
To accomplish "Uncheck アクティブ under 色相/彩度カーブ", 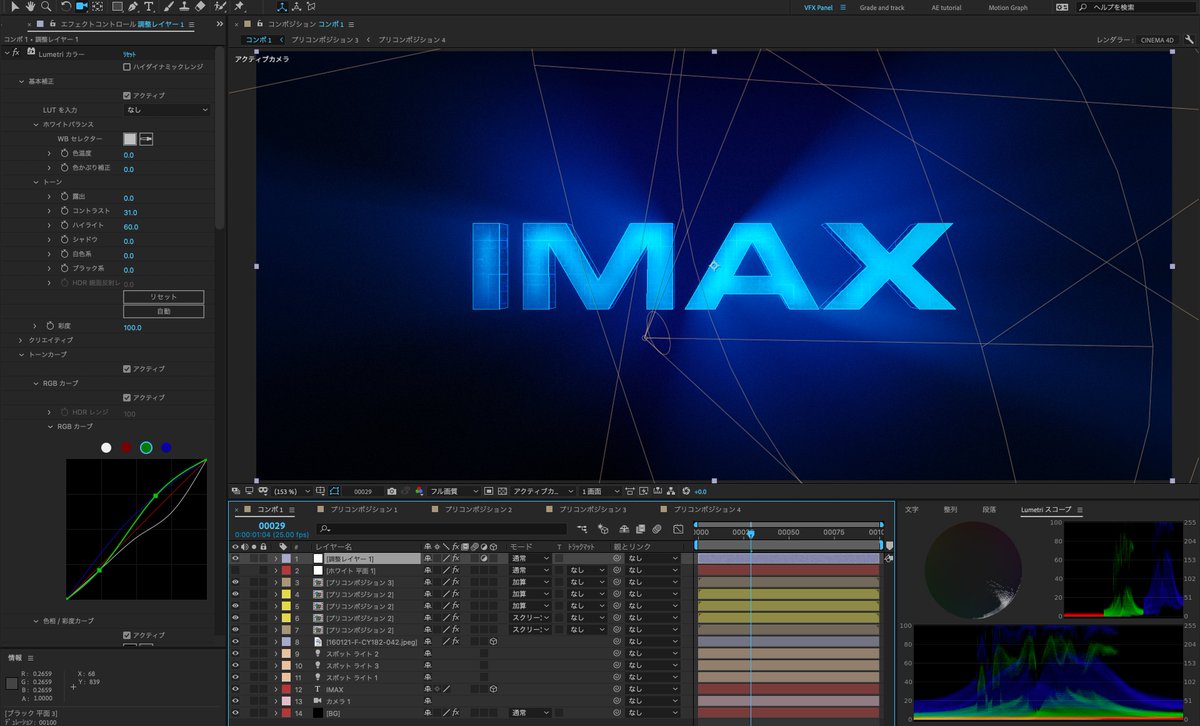I will click(126, 635).
